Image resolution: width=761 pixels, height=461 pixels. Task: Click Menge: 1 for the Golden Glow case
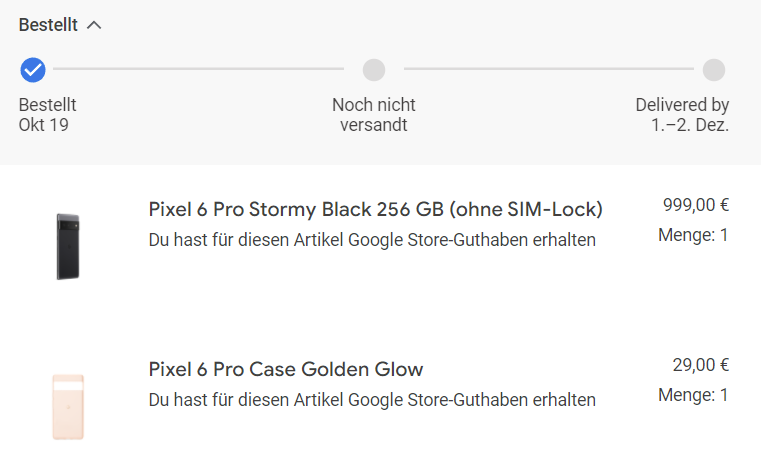694,395
